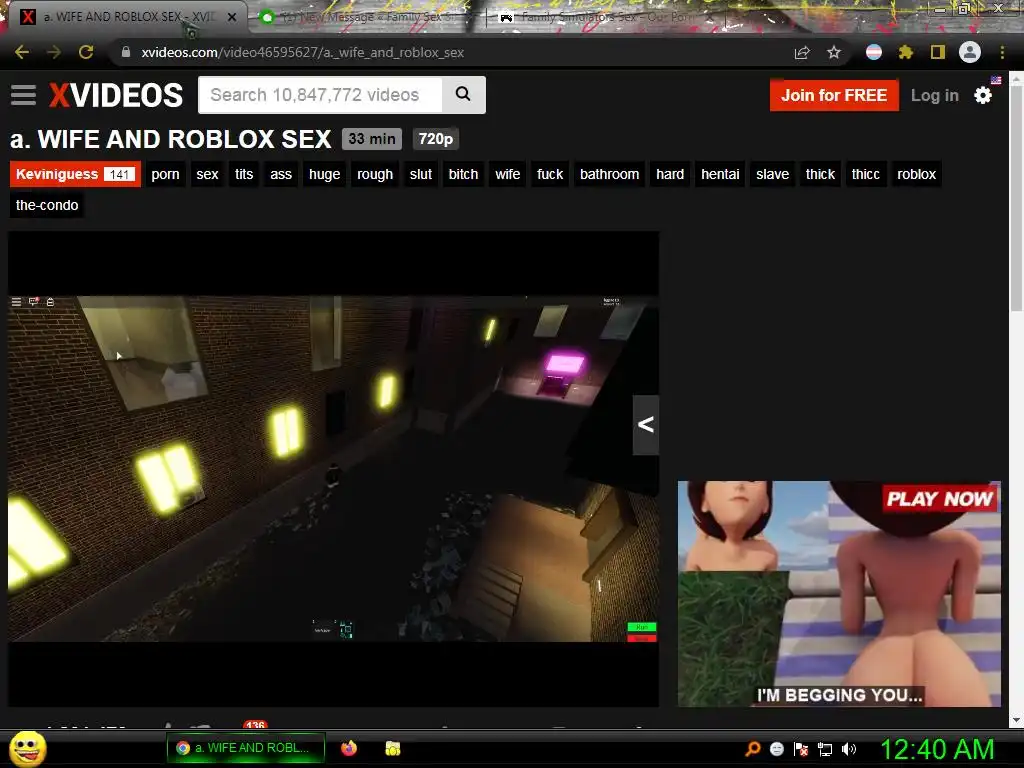Select the 'wife' tag
Screen dimensions: 1024x768
coord(507,174)
